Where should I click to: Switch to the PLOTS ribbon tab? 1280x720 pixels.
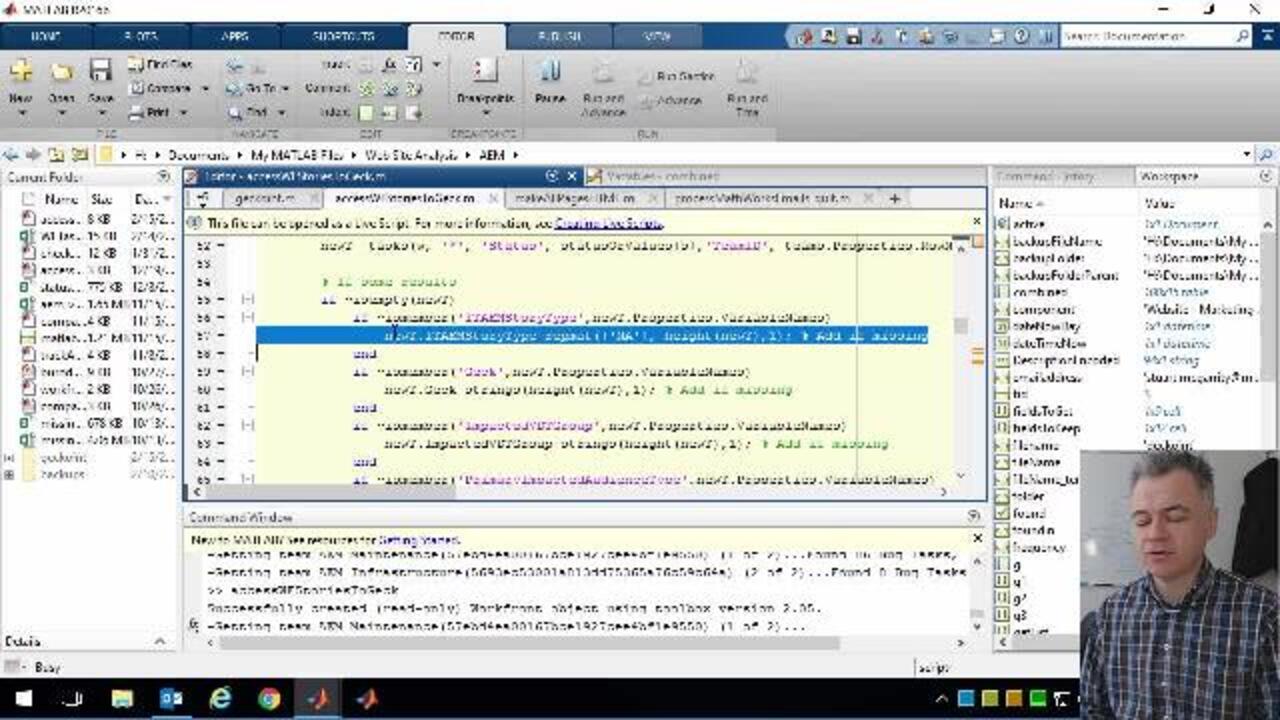tap(140, 36)
